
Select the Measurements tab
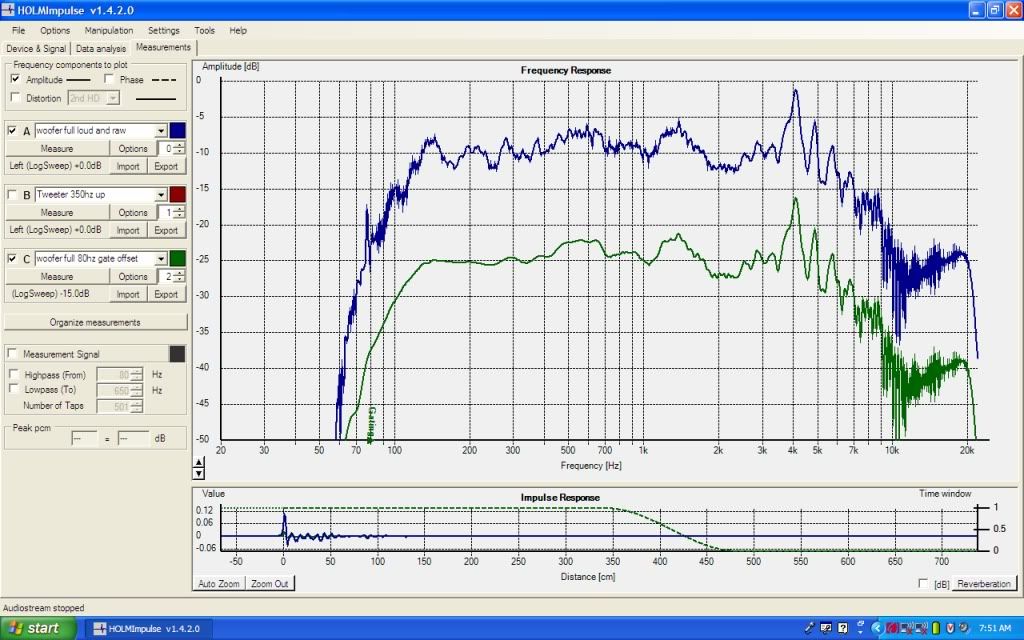click(163, 48)
